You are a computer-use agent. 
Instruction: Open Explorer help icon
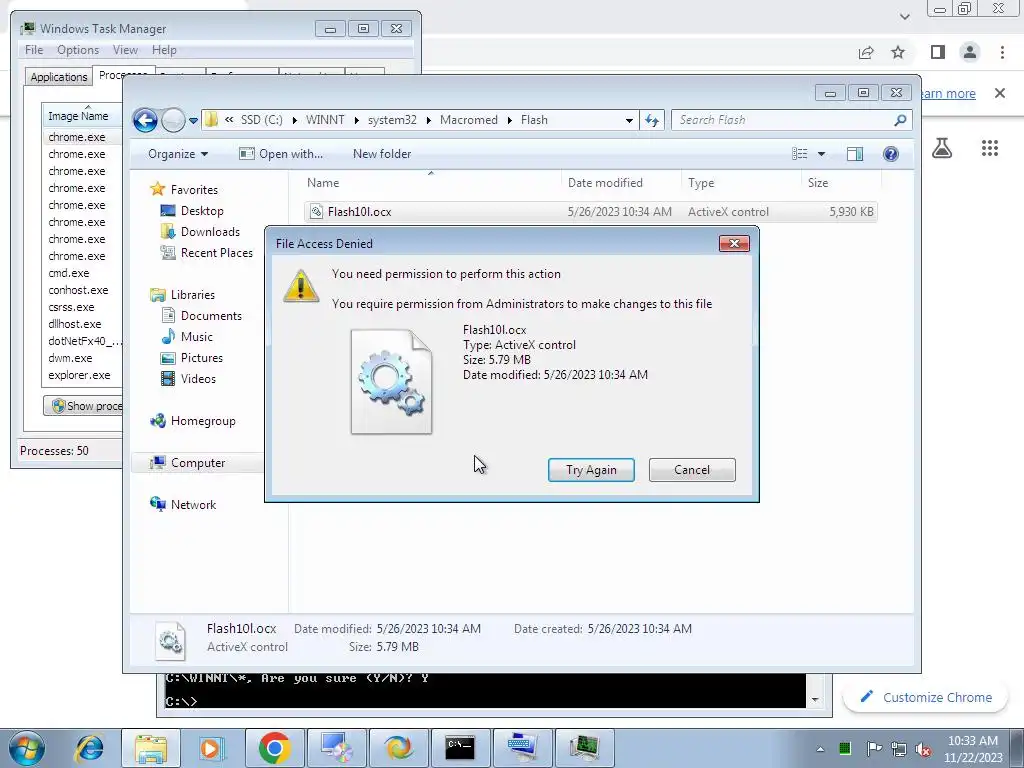point(891,154)
